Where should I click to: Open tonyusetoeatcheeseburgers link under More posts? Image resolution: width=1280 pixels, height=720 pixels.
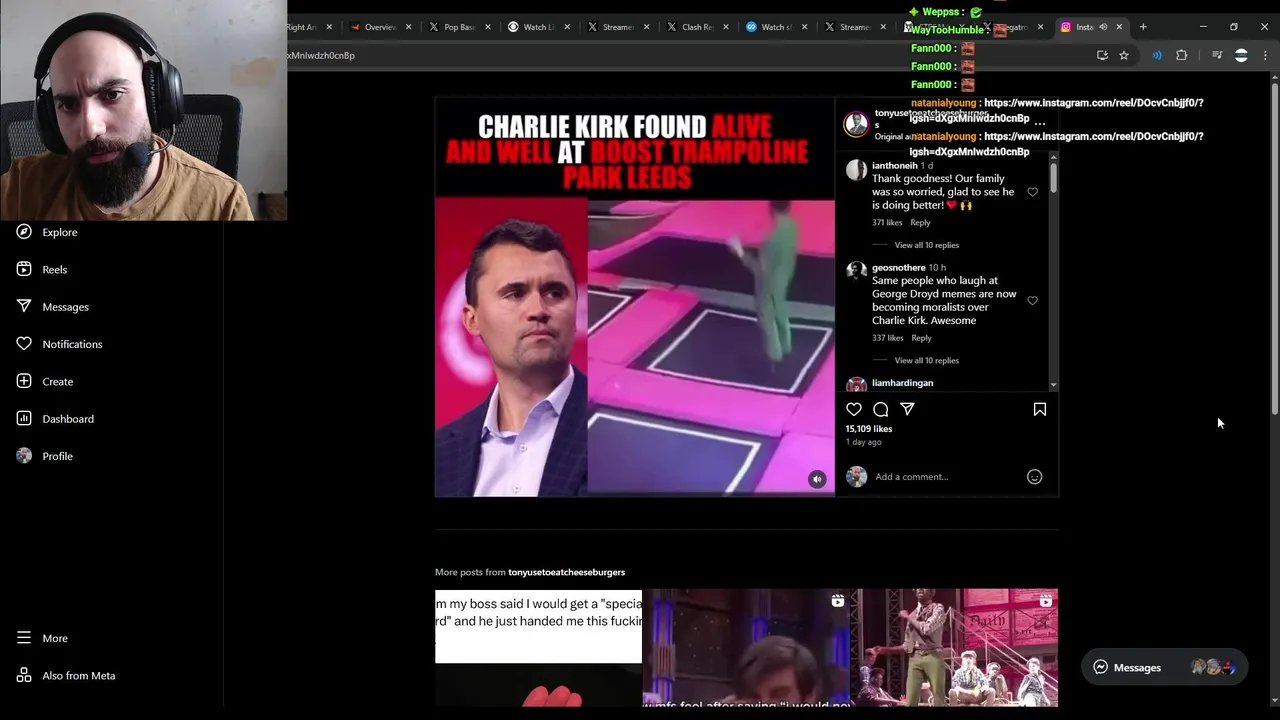pos(566,572)
